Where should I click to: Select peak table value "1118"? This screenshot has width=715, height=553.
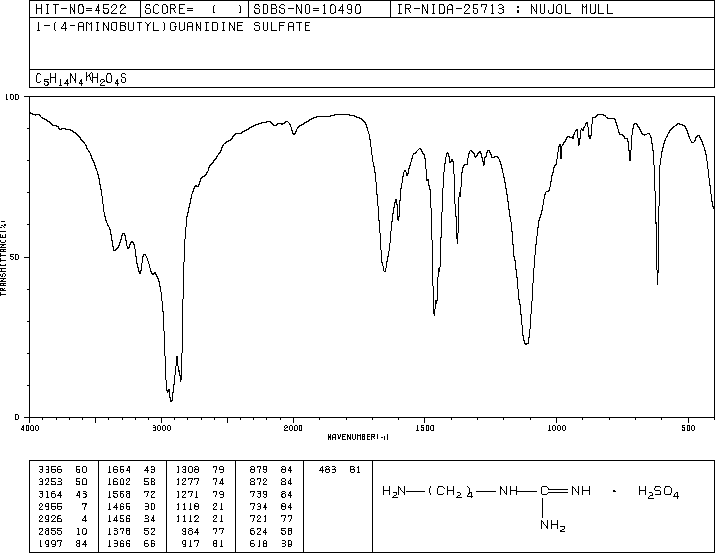click(187, 506)
